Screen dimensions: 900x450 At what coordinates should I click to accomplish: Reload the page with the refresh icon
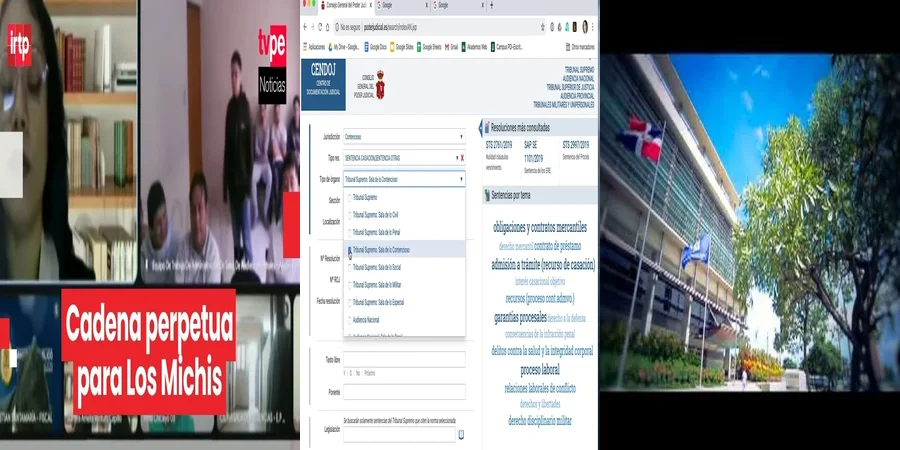320,27
